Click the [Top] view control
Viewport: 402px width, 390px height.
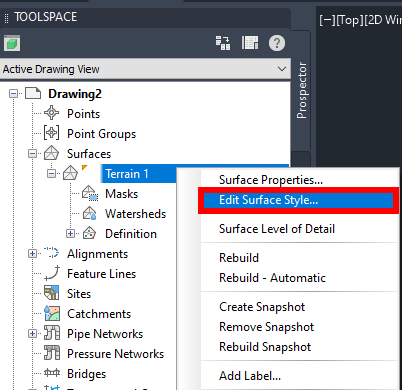pos(349,20)
